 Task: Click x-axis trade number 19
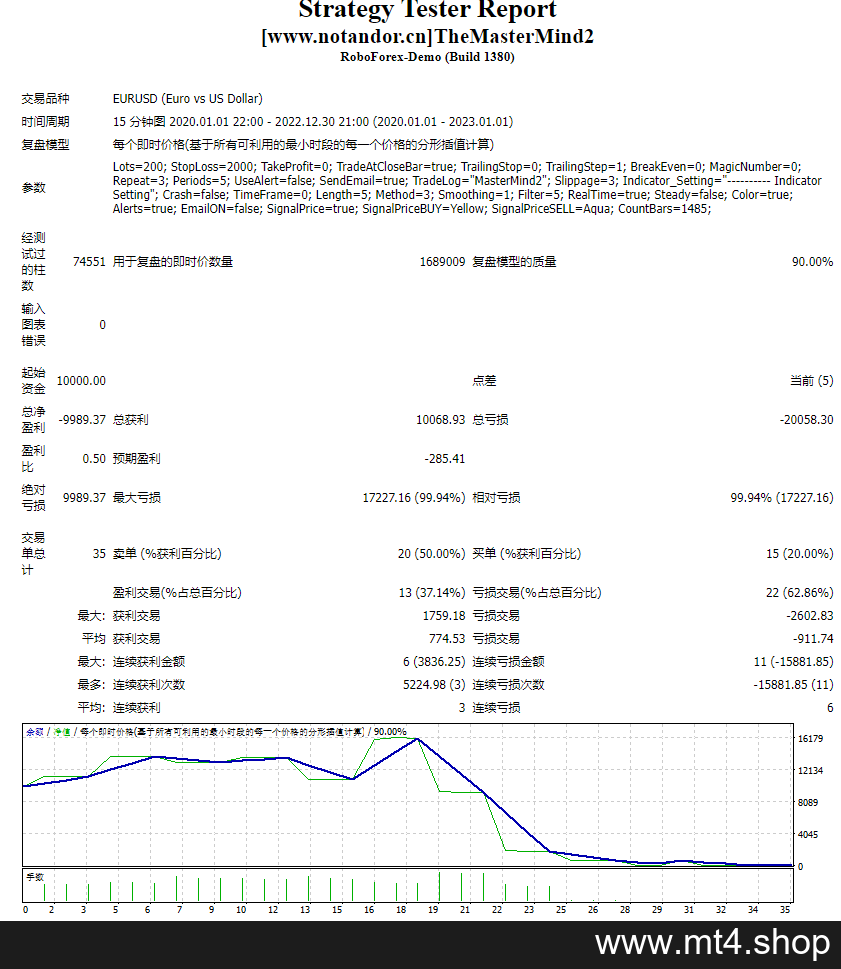(x=433, y=910)
